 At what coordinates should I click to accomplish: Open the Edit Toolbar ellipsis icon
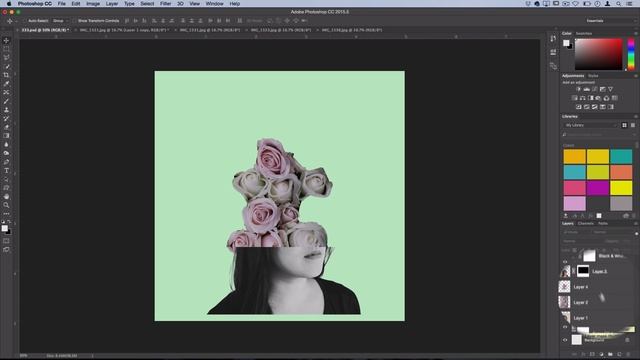coord(6,213)
